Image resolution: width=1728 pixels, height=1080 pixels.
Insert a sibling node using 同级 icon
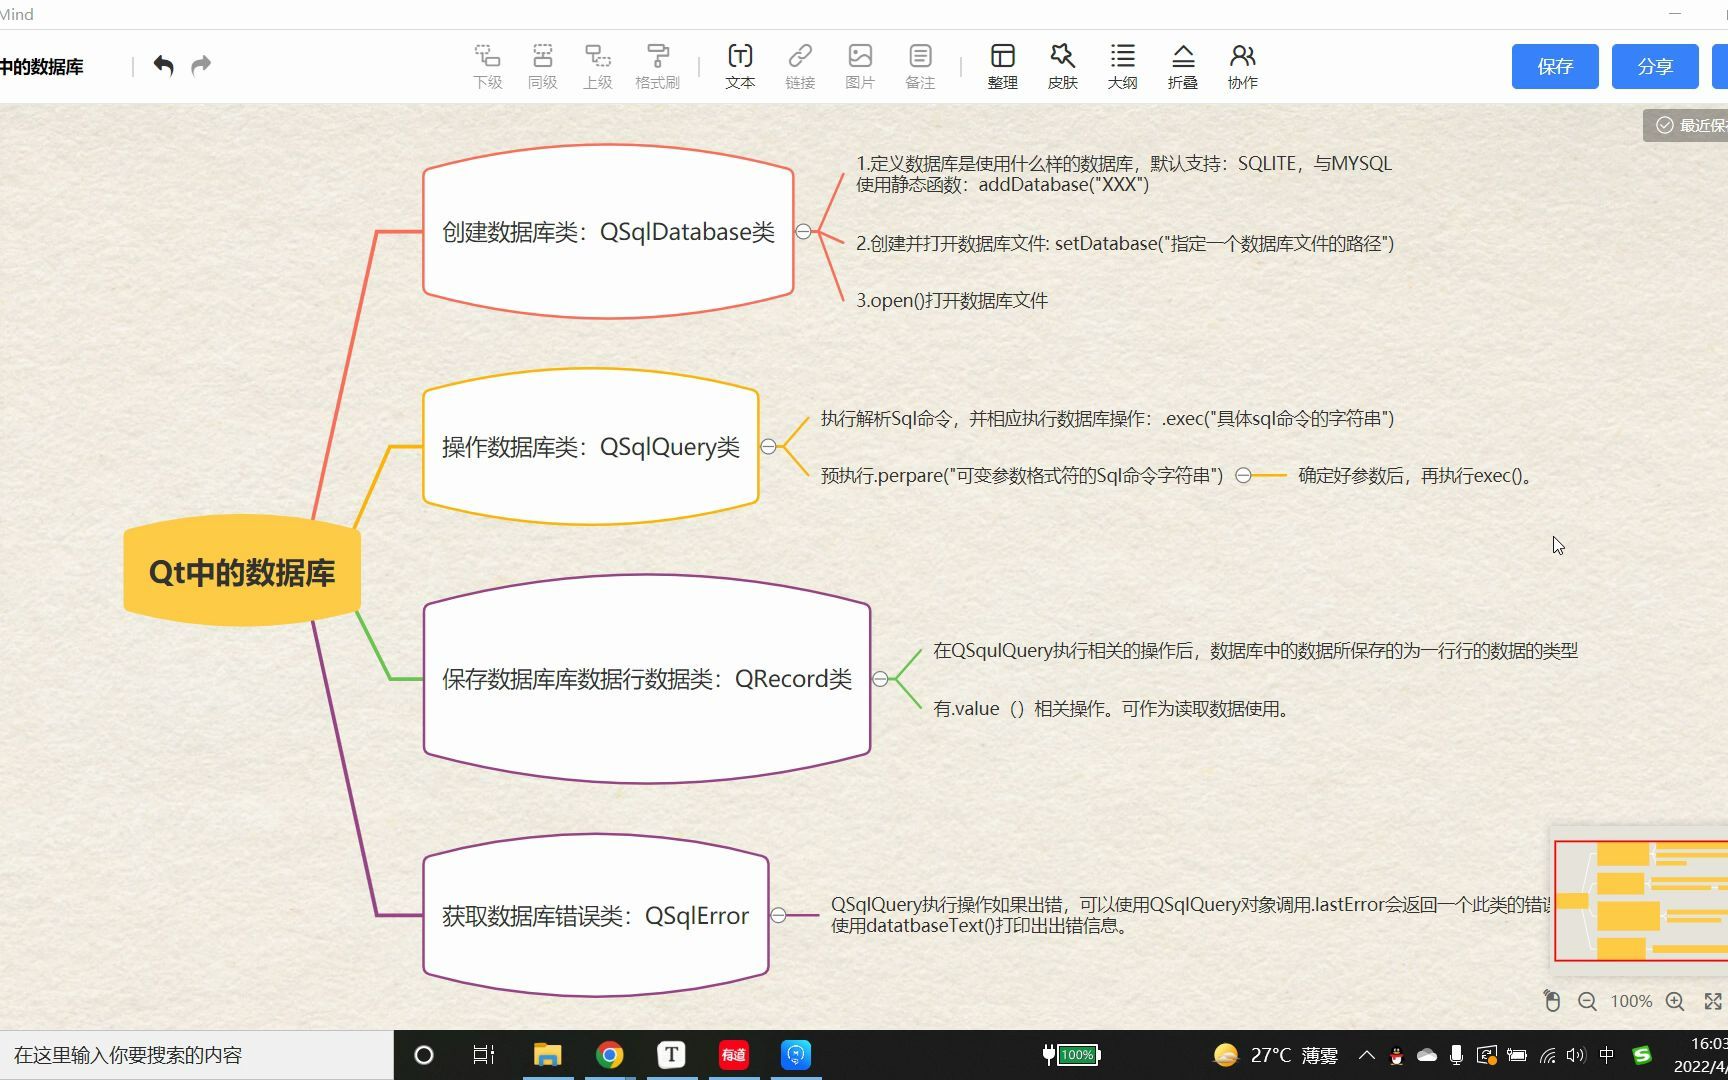point(542,65)
